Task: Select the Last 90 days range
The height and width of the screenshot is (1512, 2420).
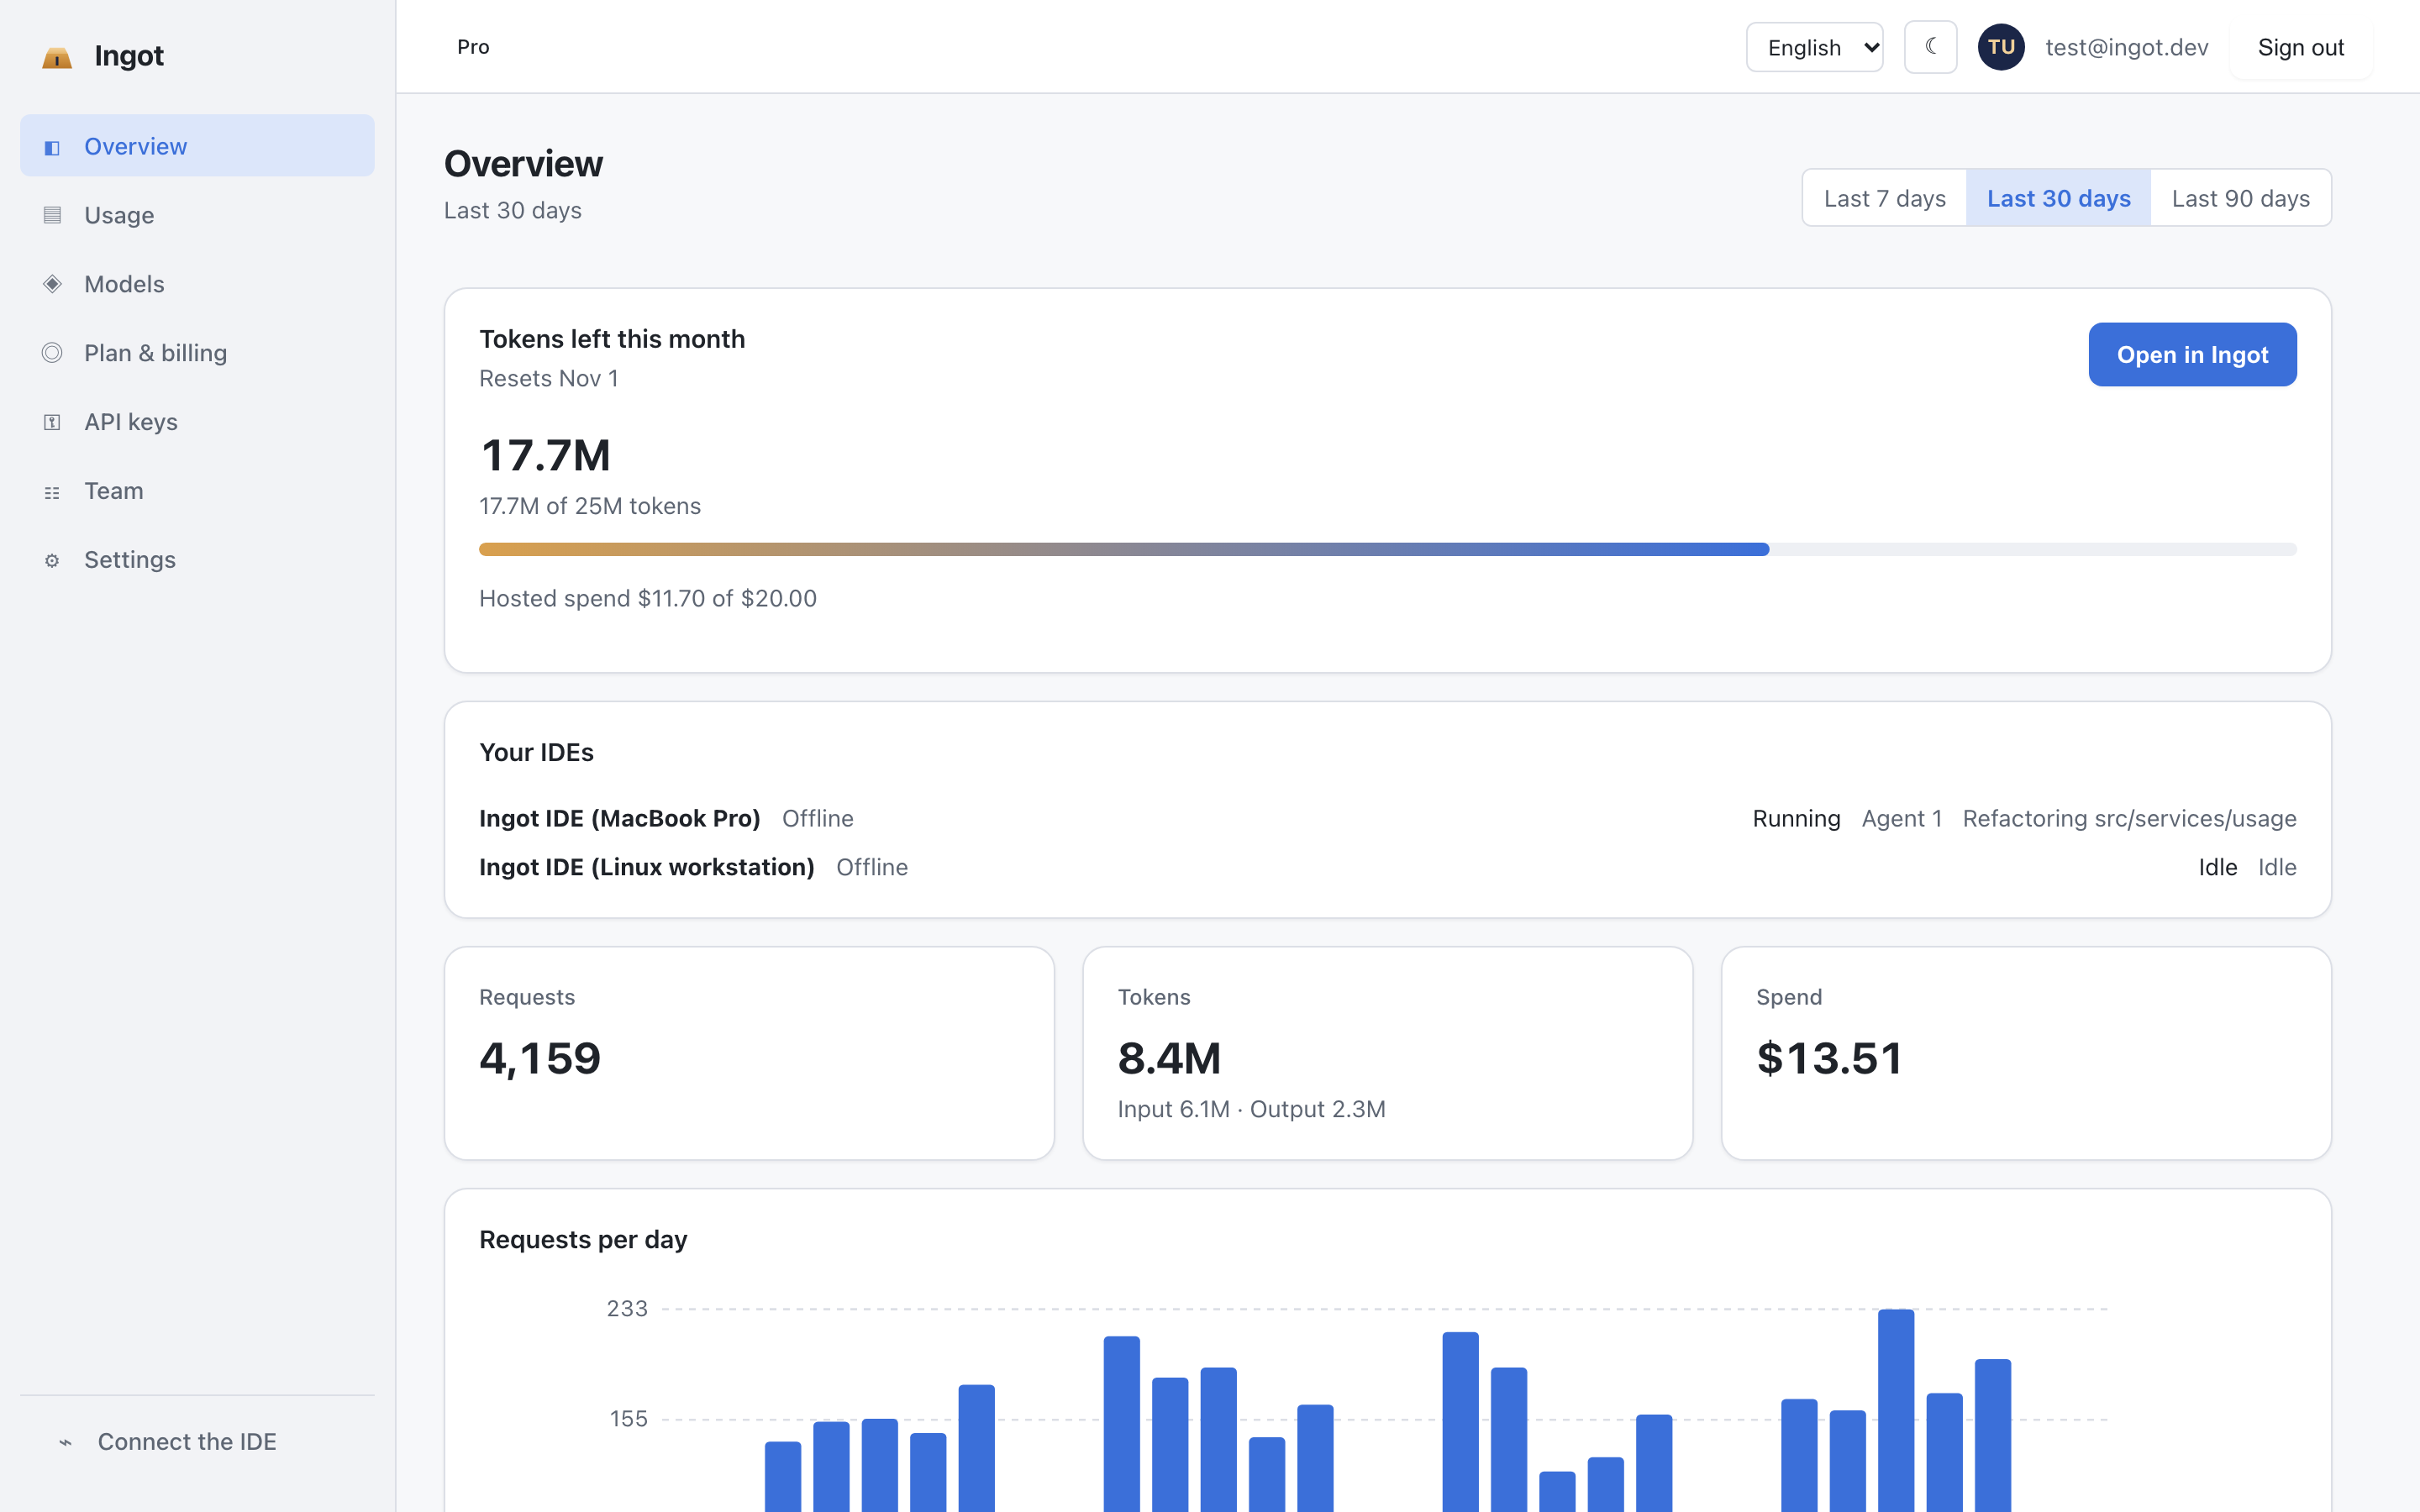Action: pos(2240,198)
